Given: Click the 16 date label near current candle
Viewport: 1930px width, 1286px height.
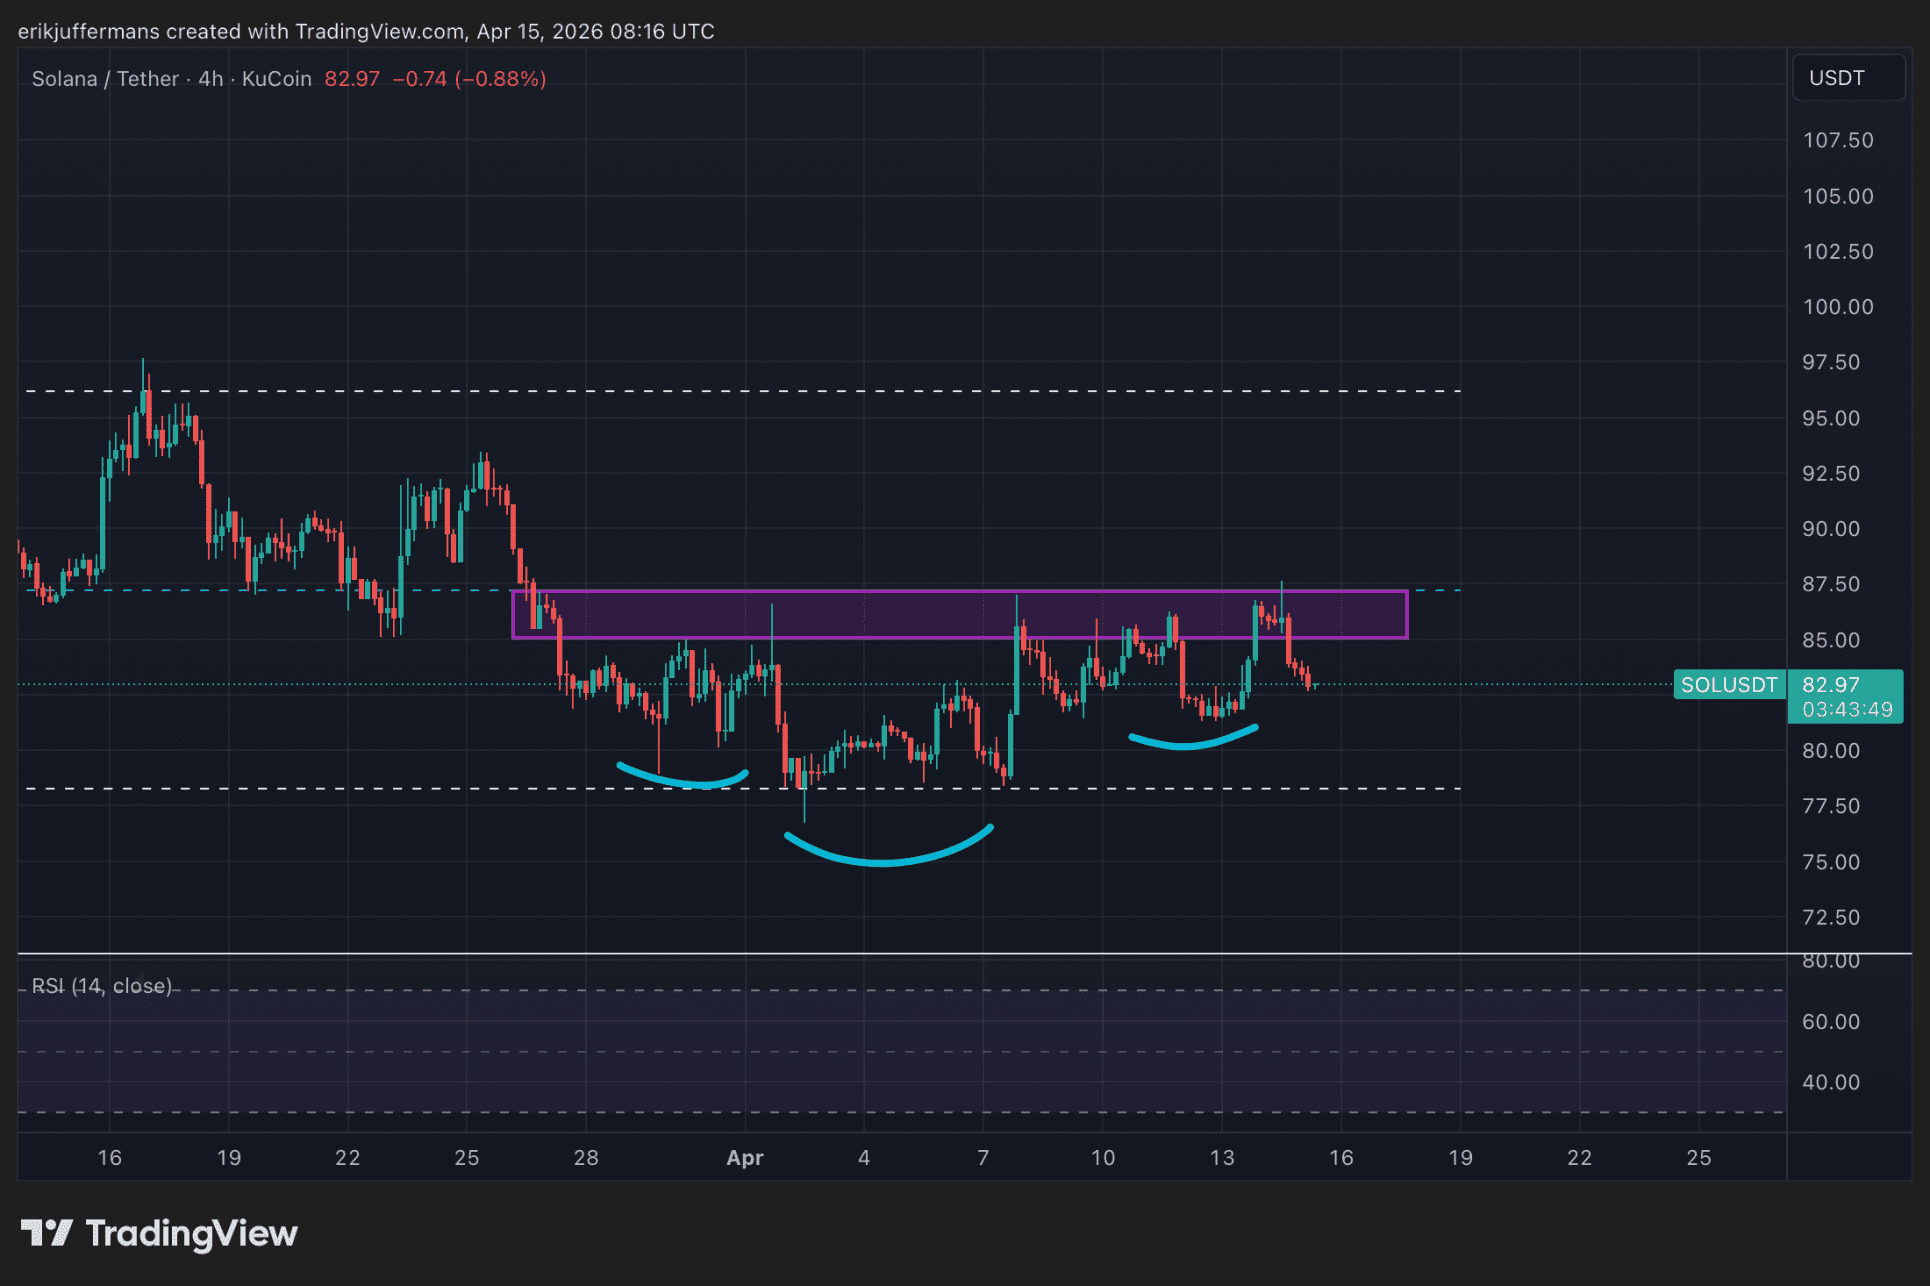Looking at the screenshot, I should (x=1340, y=1158).
